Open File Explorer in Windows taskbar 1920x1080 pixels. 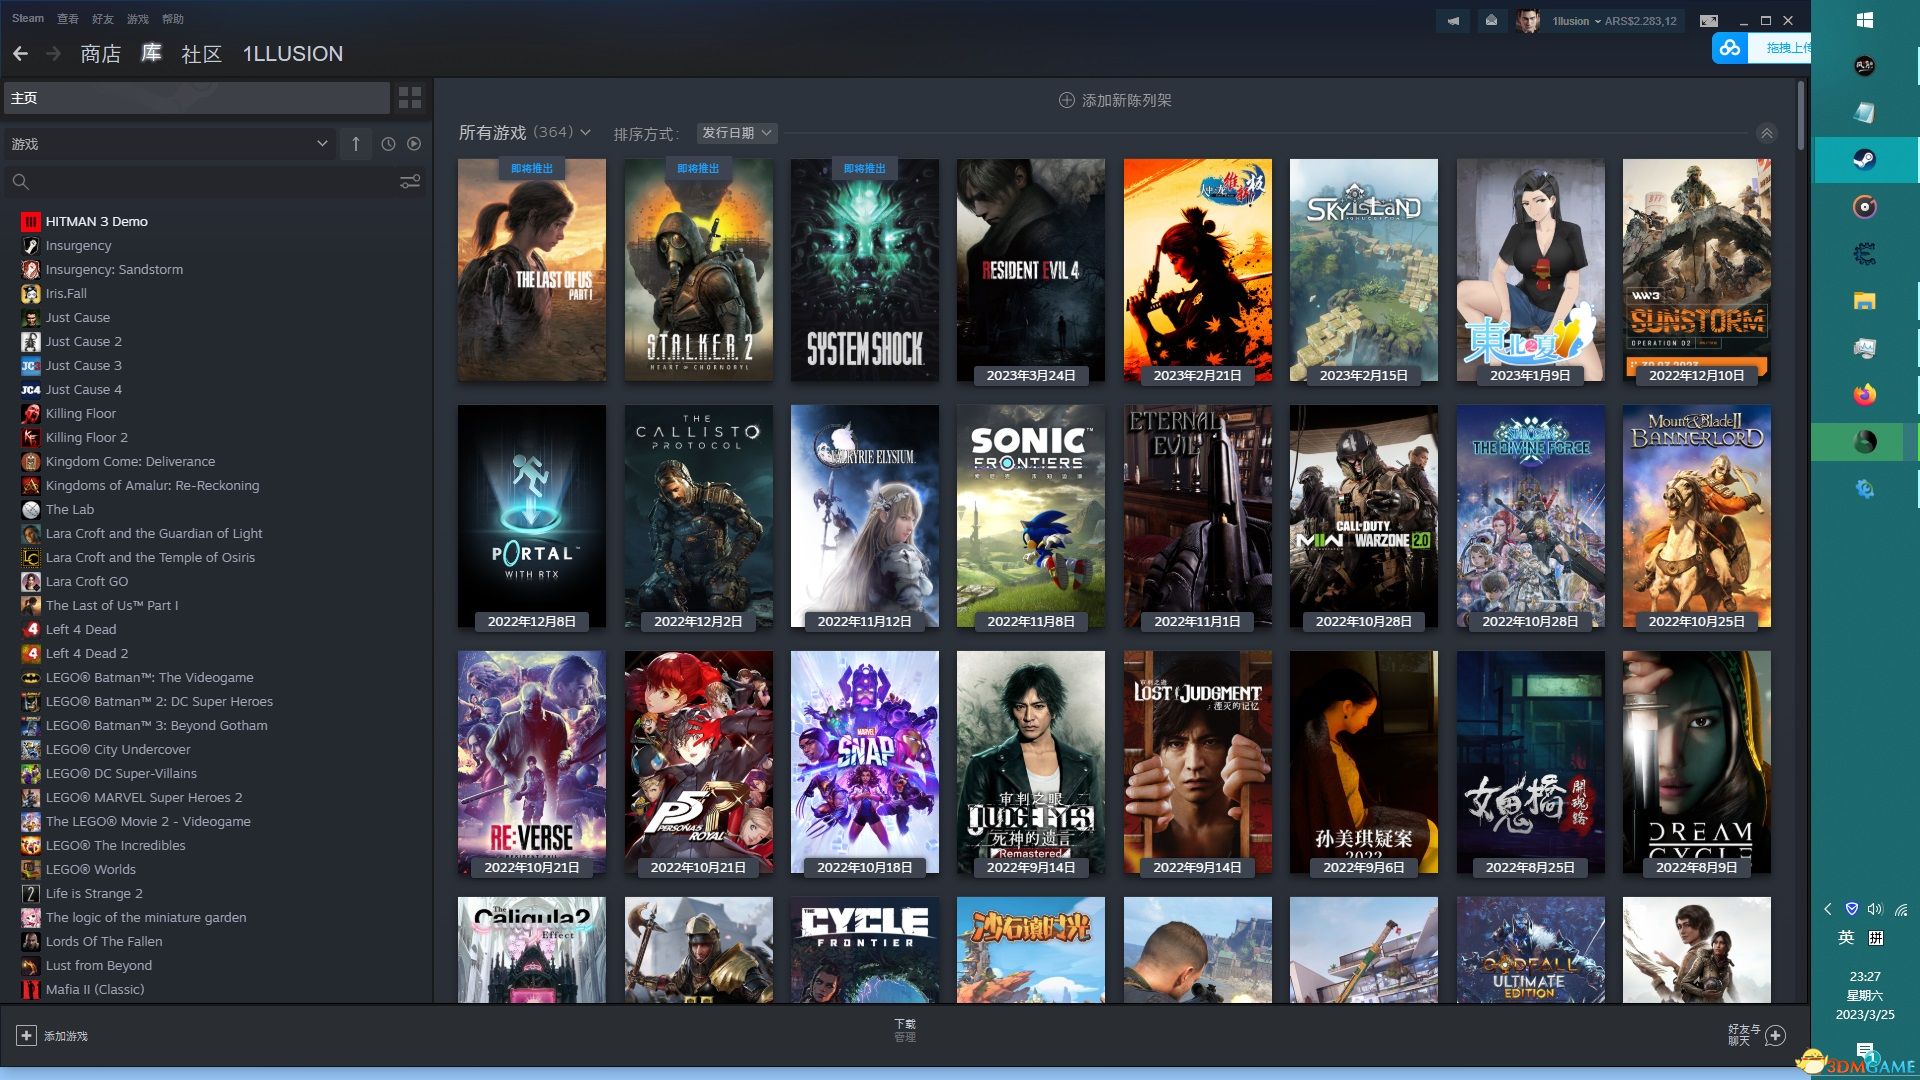click(1864, 301)
